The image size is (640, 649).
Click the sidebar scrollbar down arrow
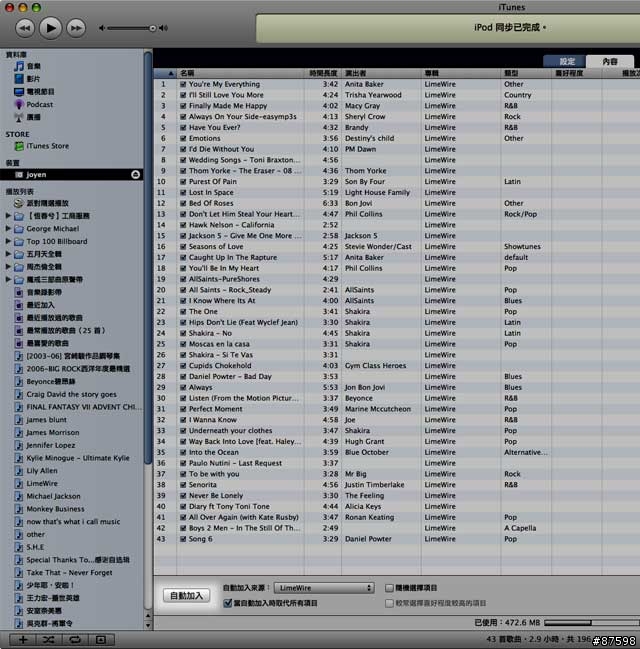point(148,626)
